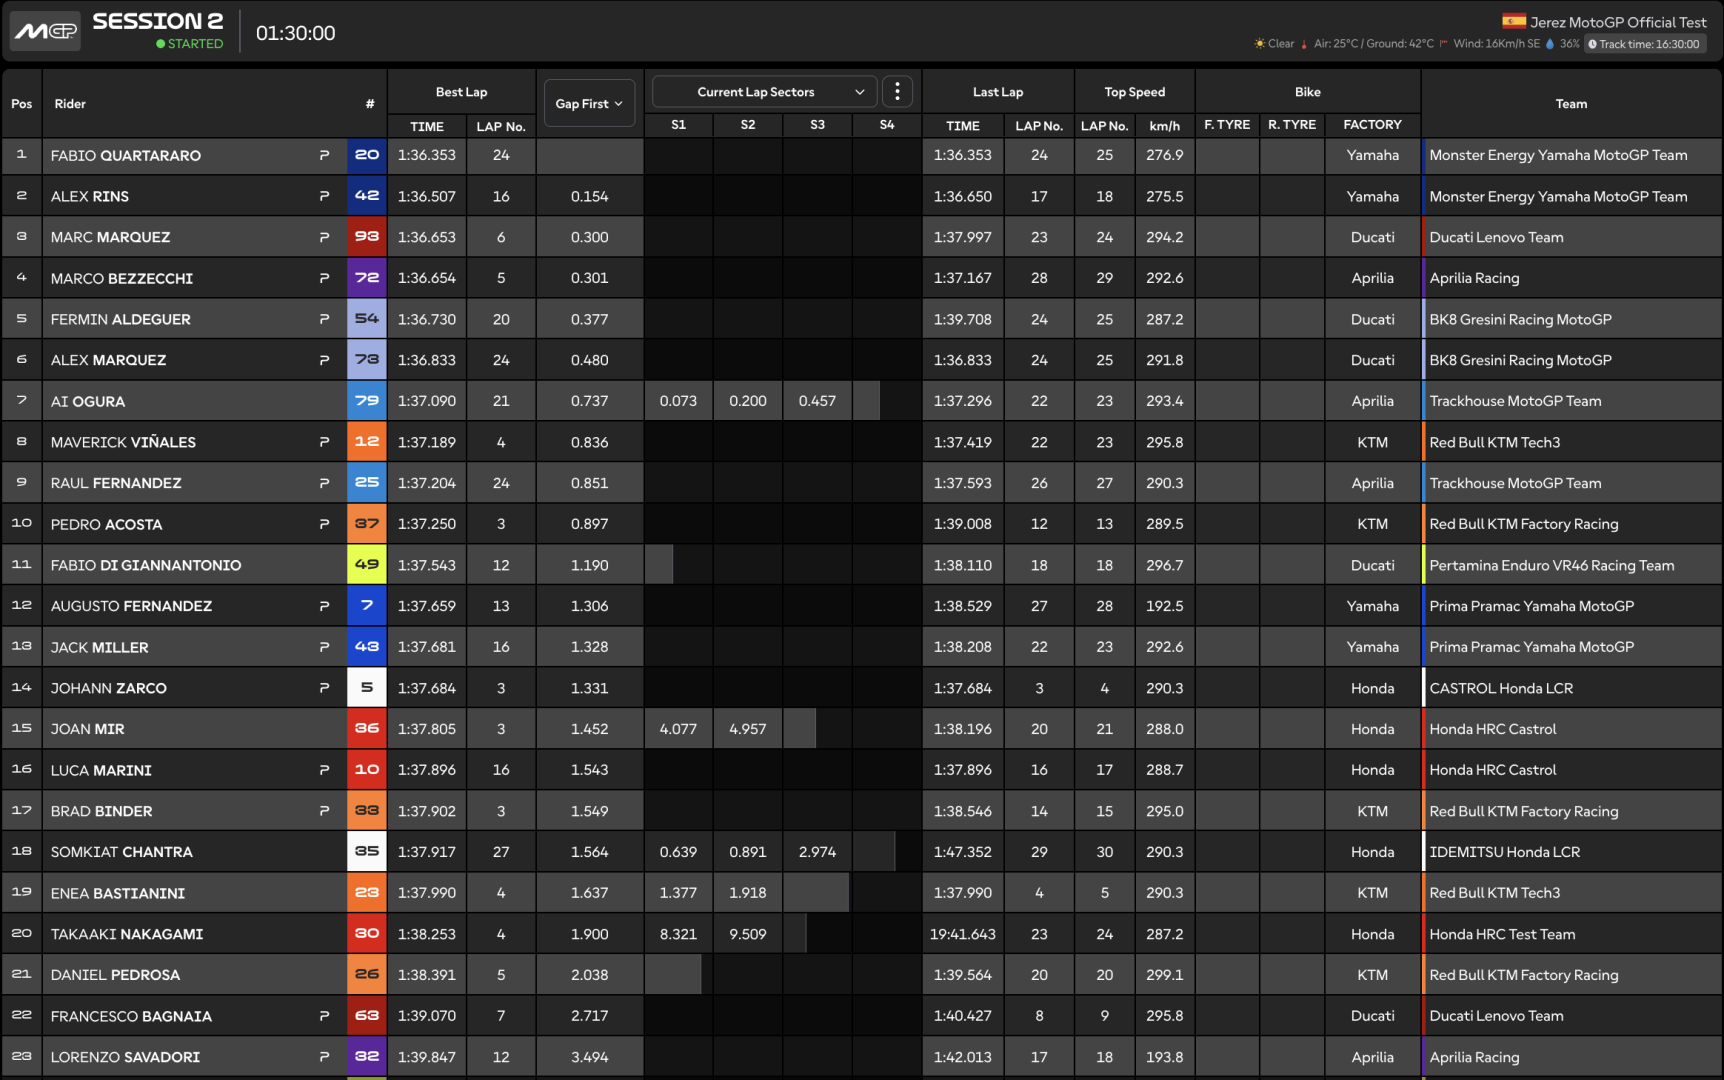1724x1080 pixels.
Task: Click the pit icon for Luca Marini
Action: point(324,770)
